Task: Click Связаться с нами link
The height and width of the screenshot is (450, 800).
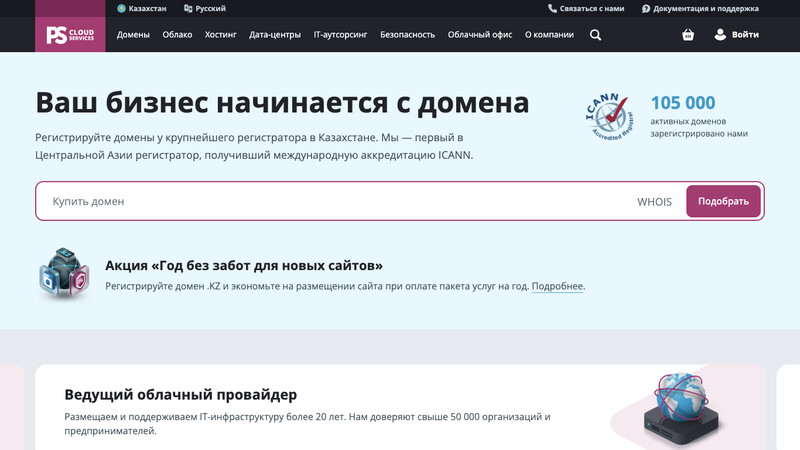Action: click(586, 8)
